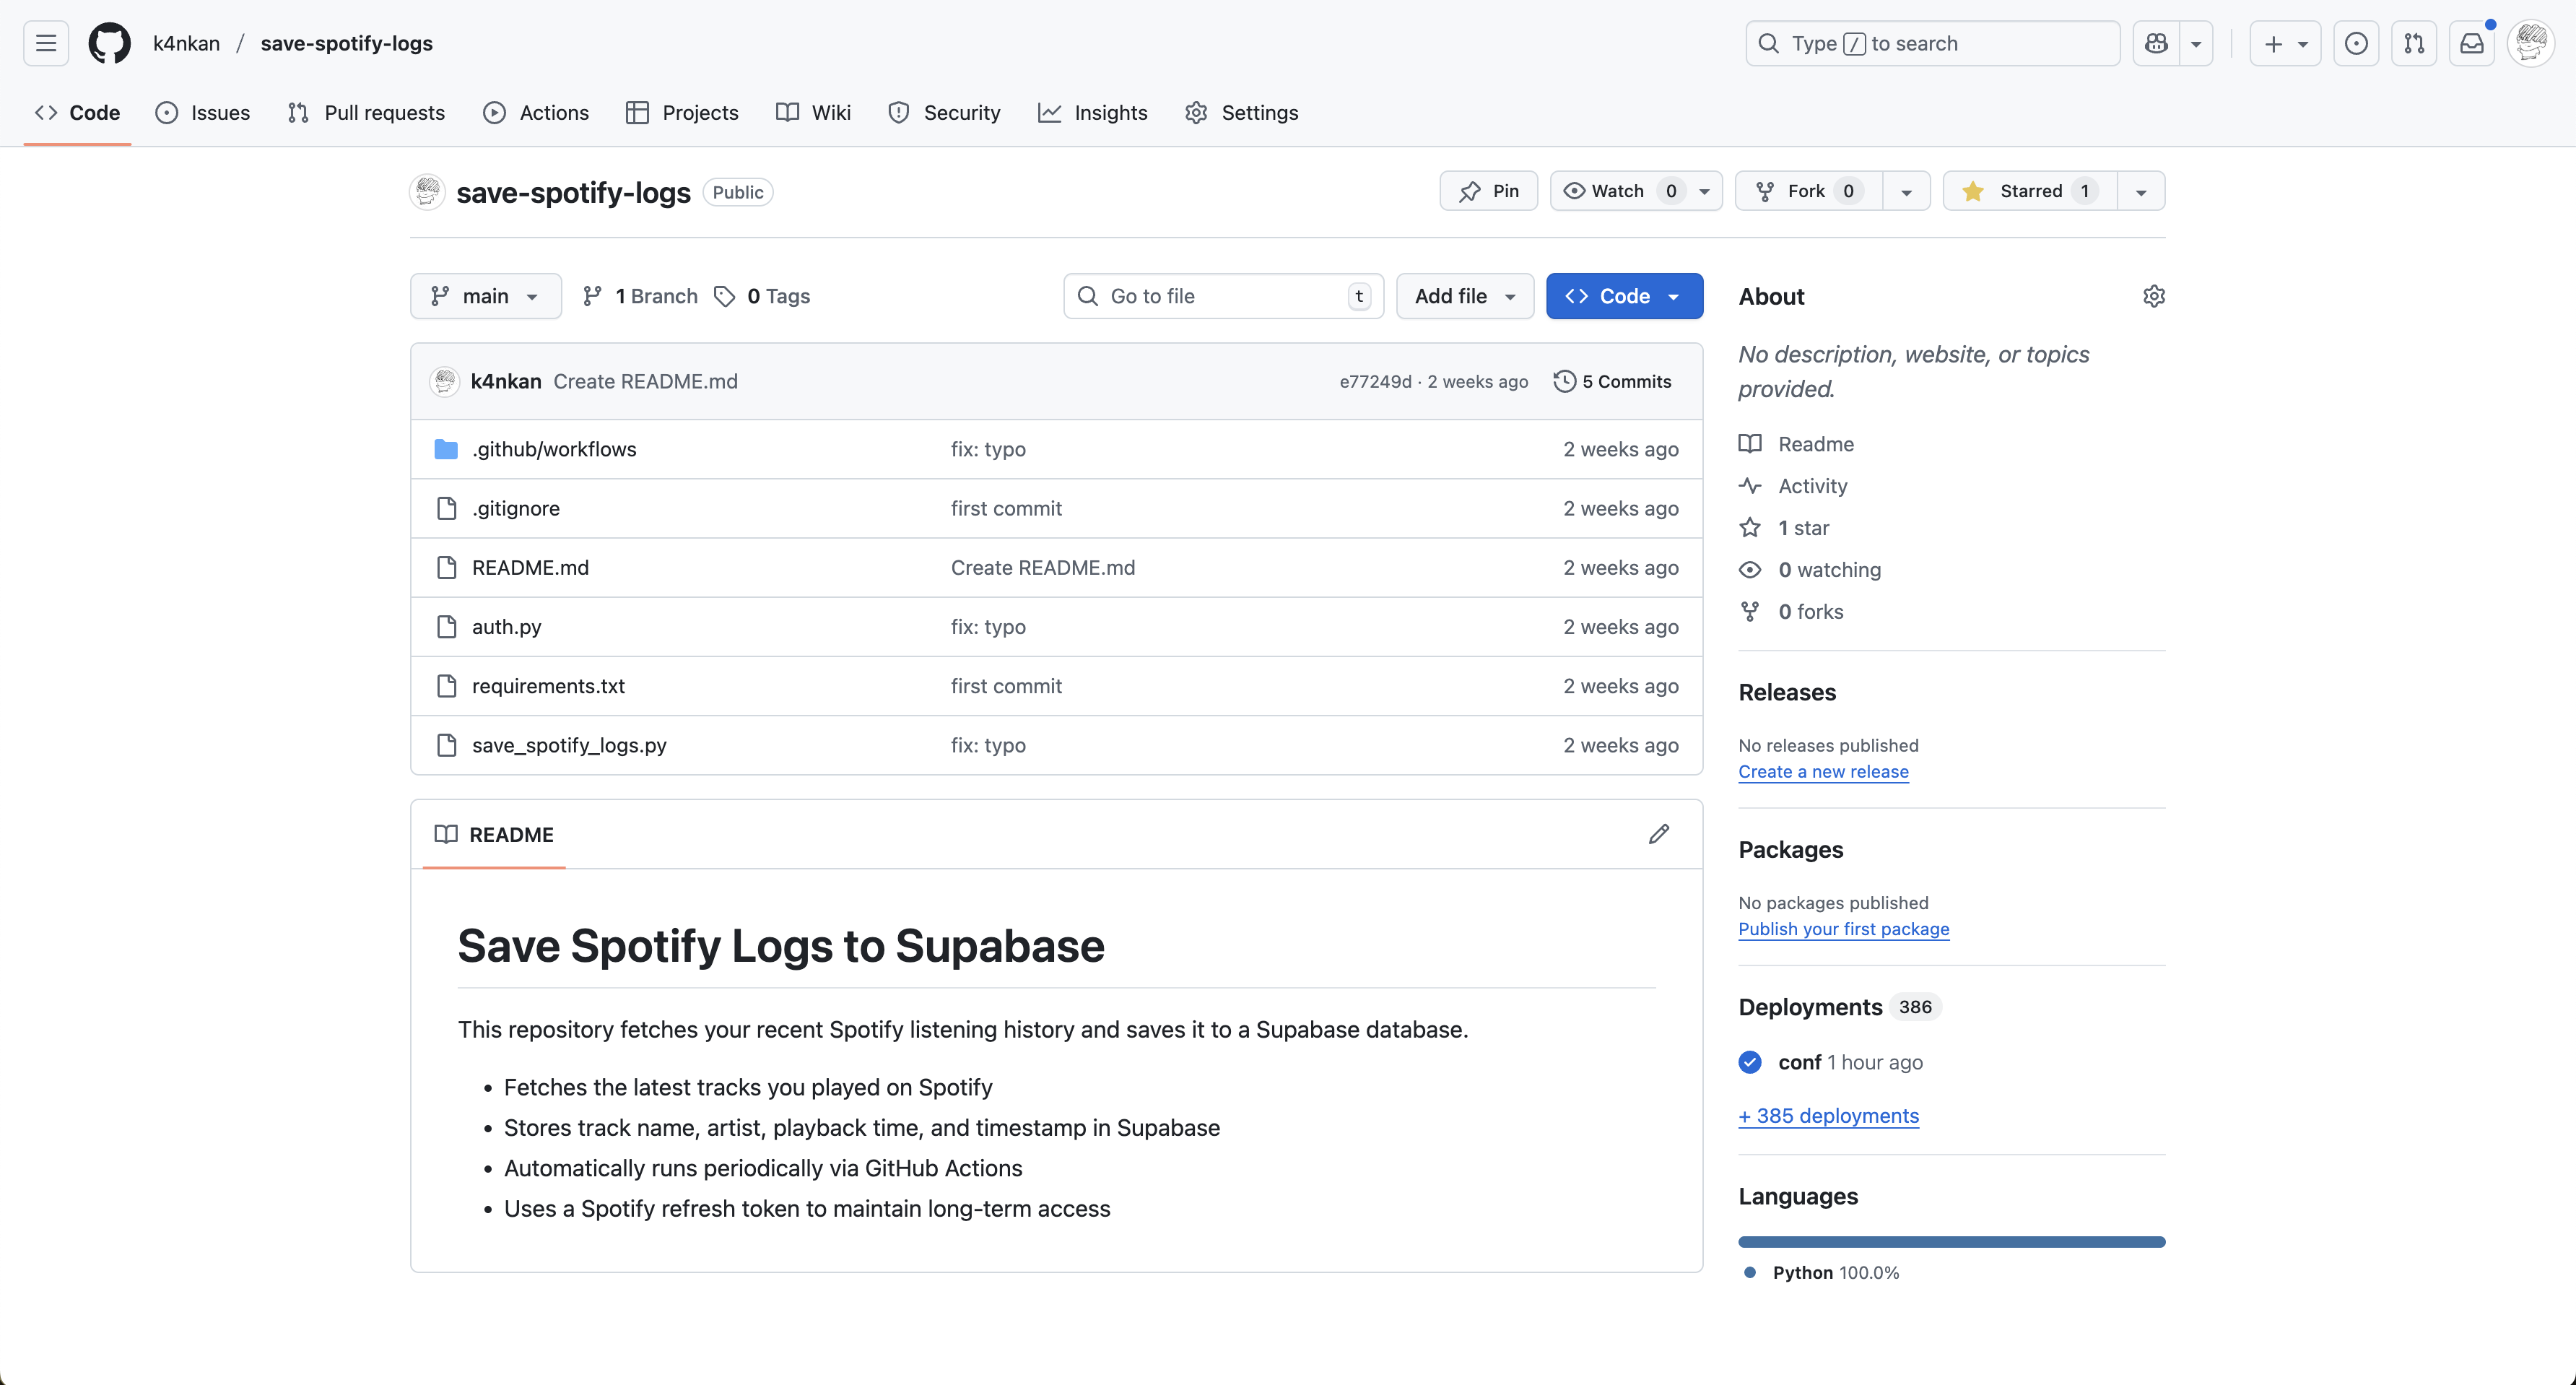Click the pull requests icon in header
2576x1385 pixels.
[2414, 43]
